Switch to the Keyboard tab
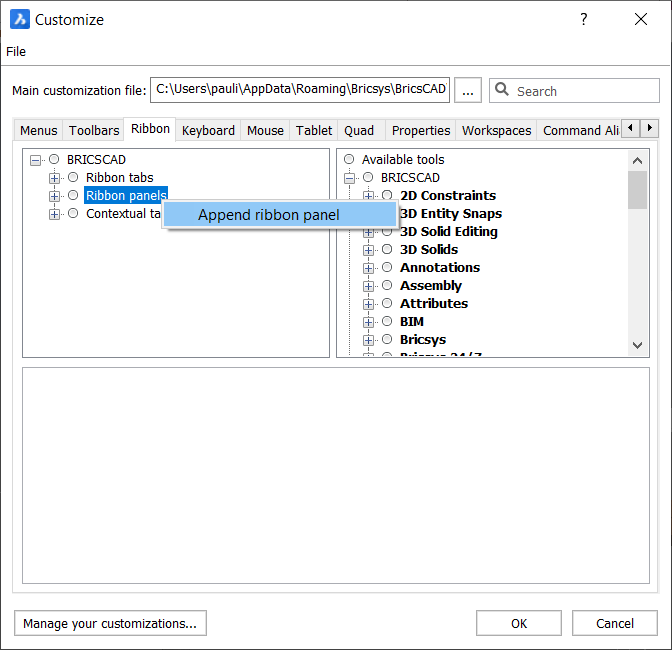The width and height of the screenshot is (672, 650). [208, 130]
